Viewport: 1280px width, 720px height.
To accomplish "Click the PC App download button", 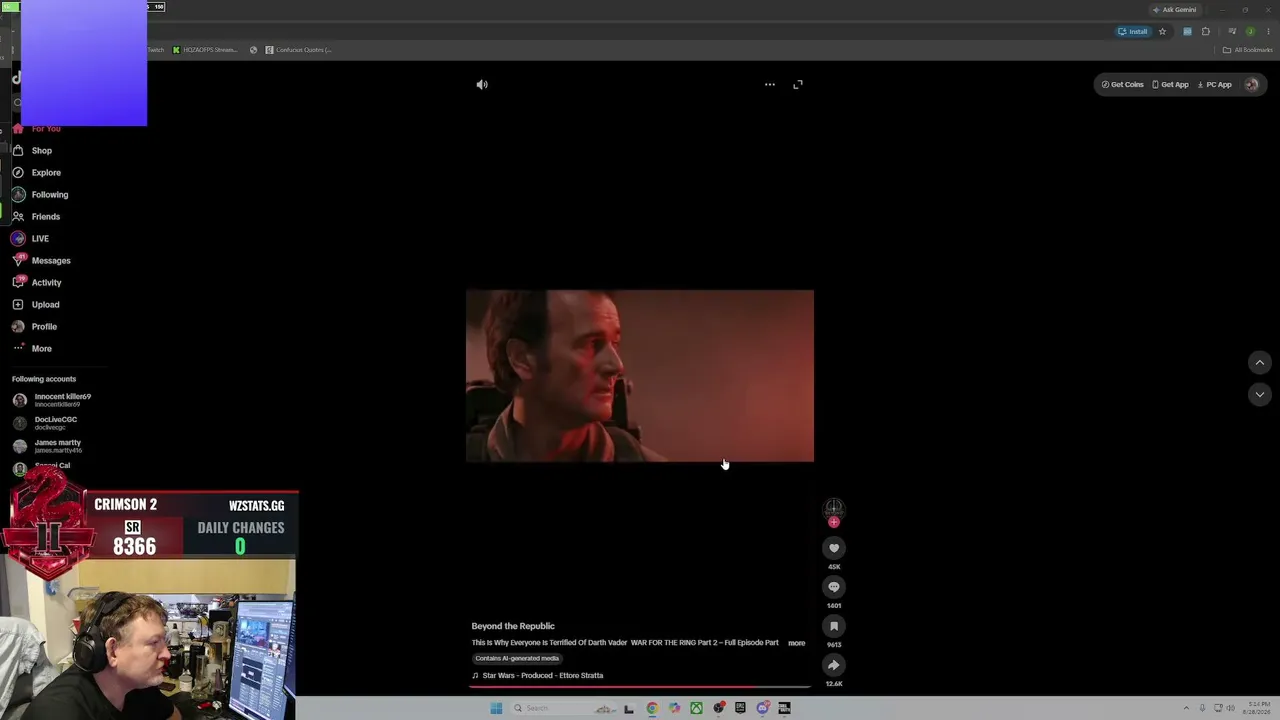I will point(1214,85).
